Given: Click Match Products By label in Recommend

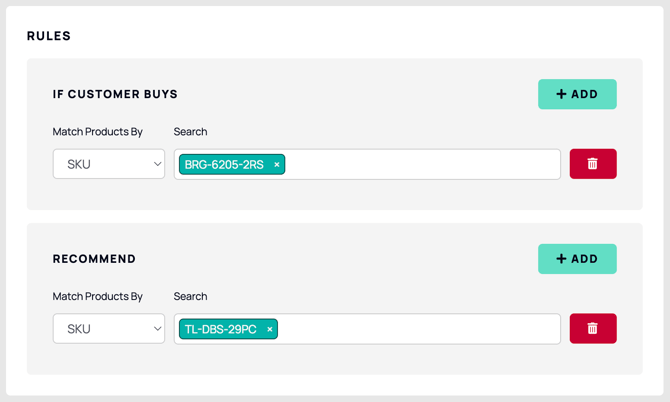Looking at the screenshot, I should coord(97,296).
